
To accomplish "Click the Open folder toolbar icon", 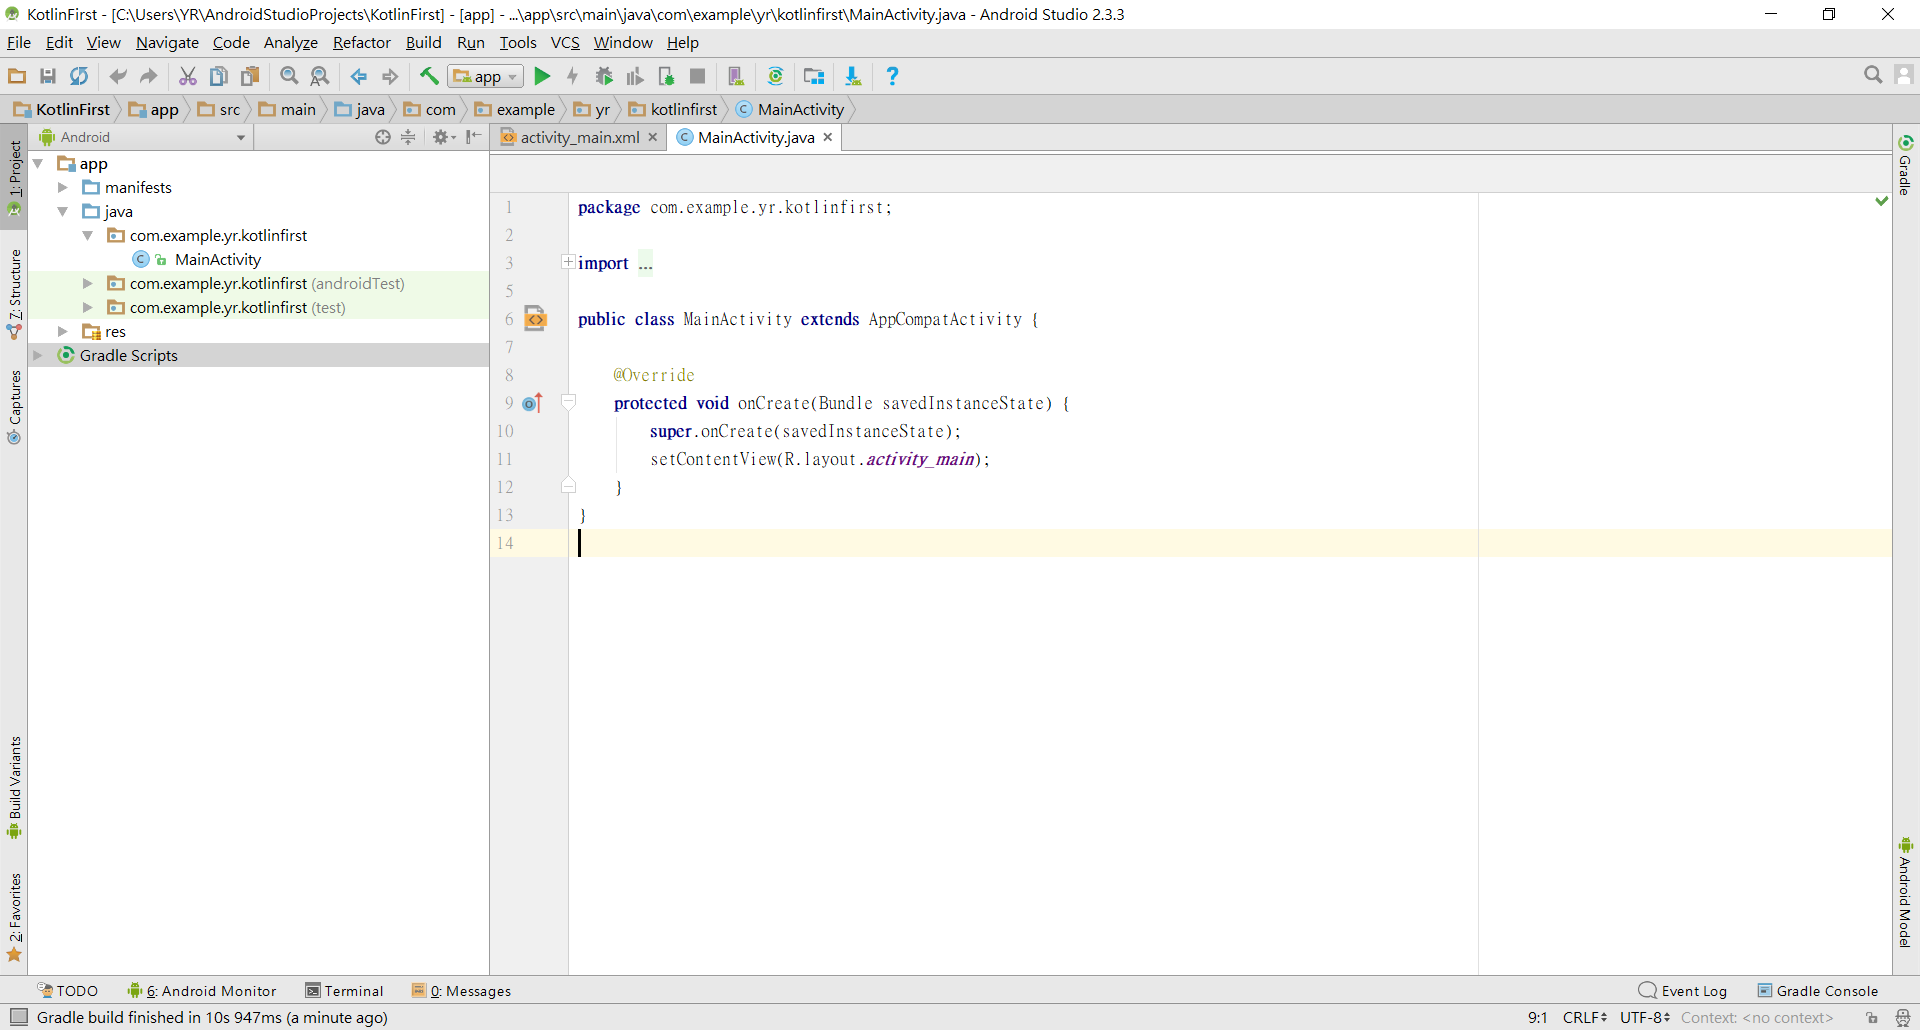I will coord(17,76).
